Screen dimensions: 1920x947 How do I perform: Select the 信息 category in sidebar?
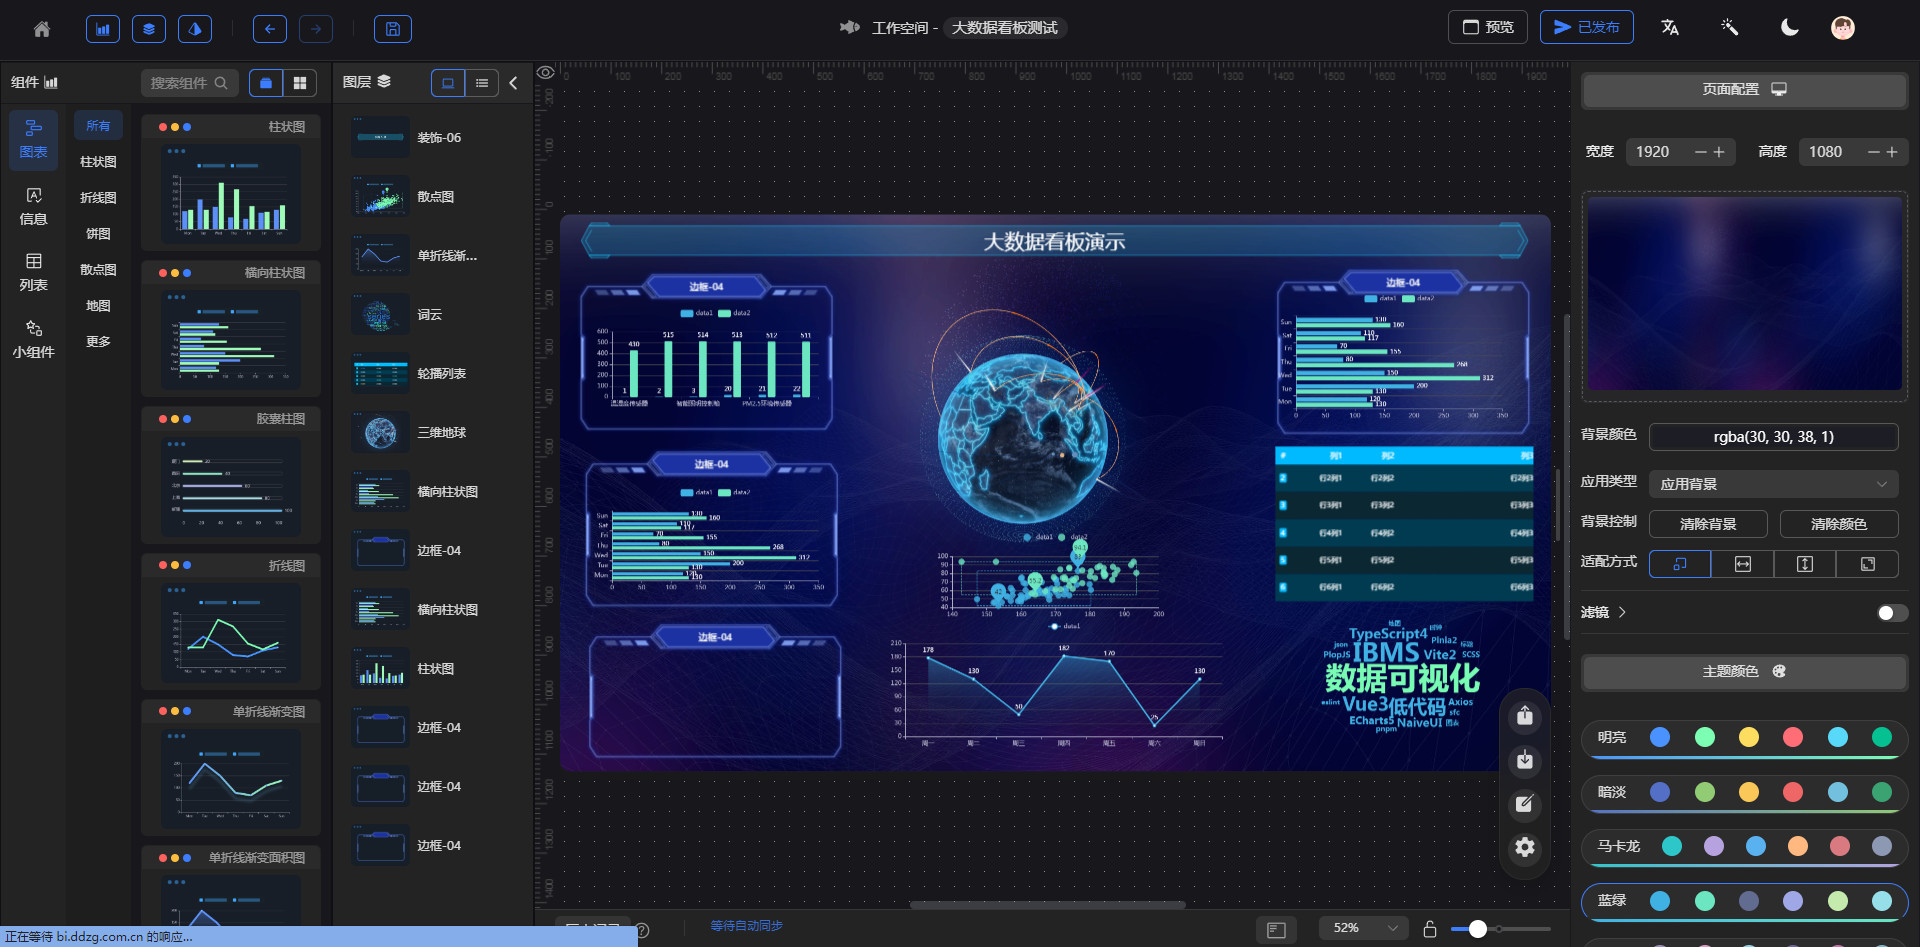click(x=33, y=207)
